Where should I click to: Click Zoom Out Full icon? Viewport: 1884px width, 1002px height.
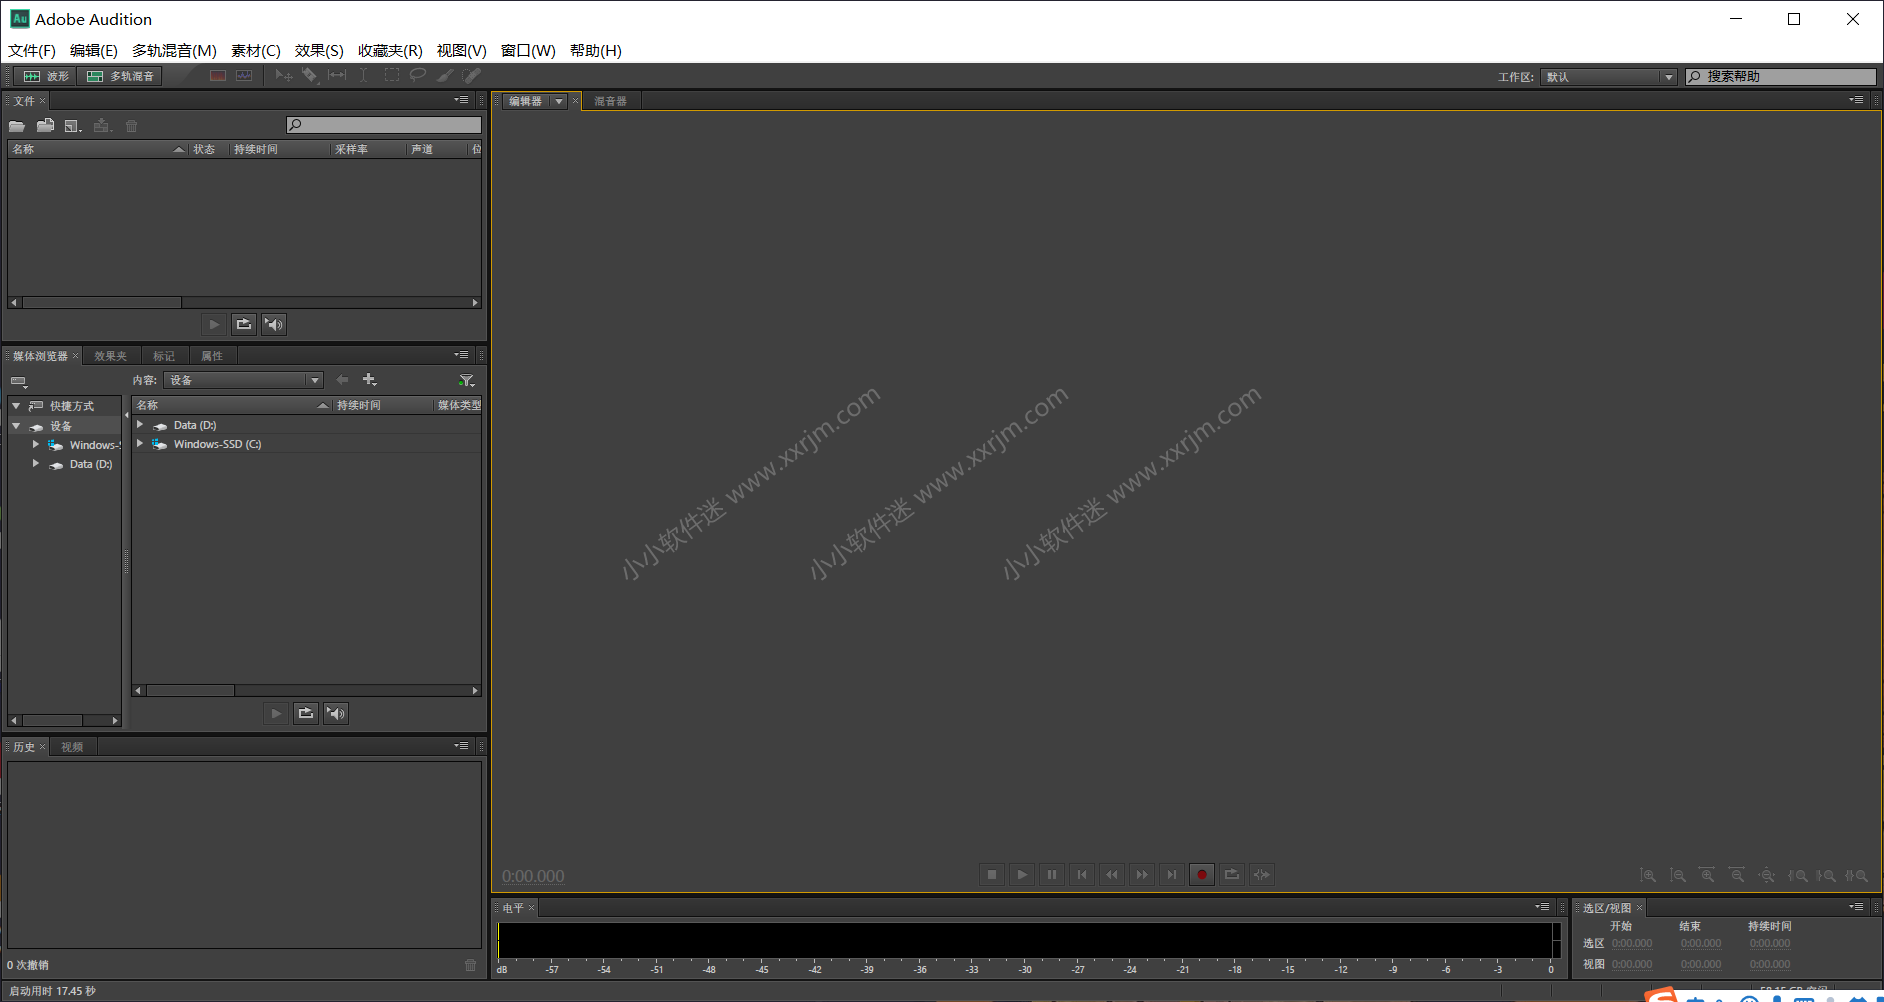[1767, 875]
